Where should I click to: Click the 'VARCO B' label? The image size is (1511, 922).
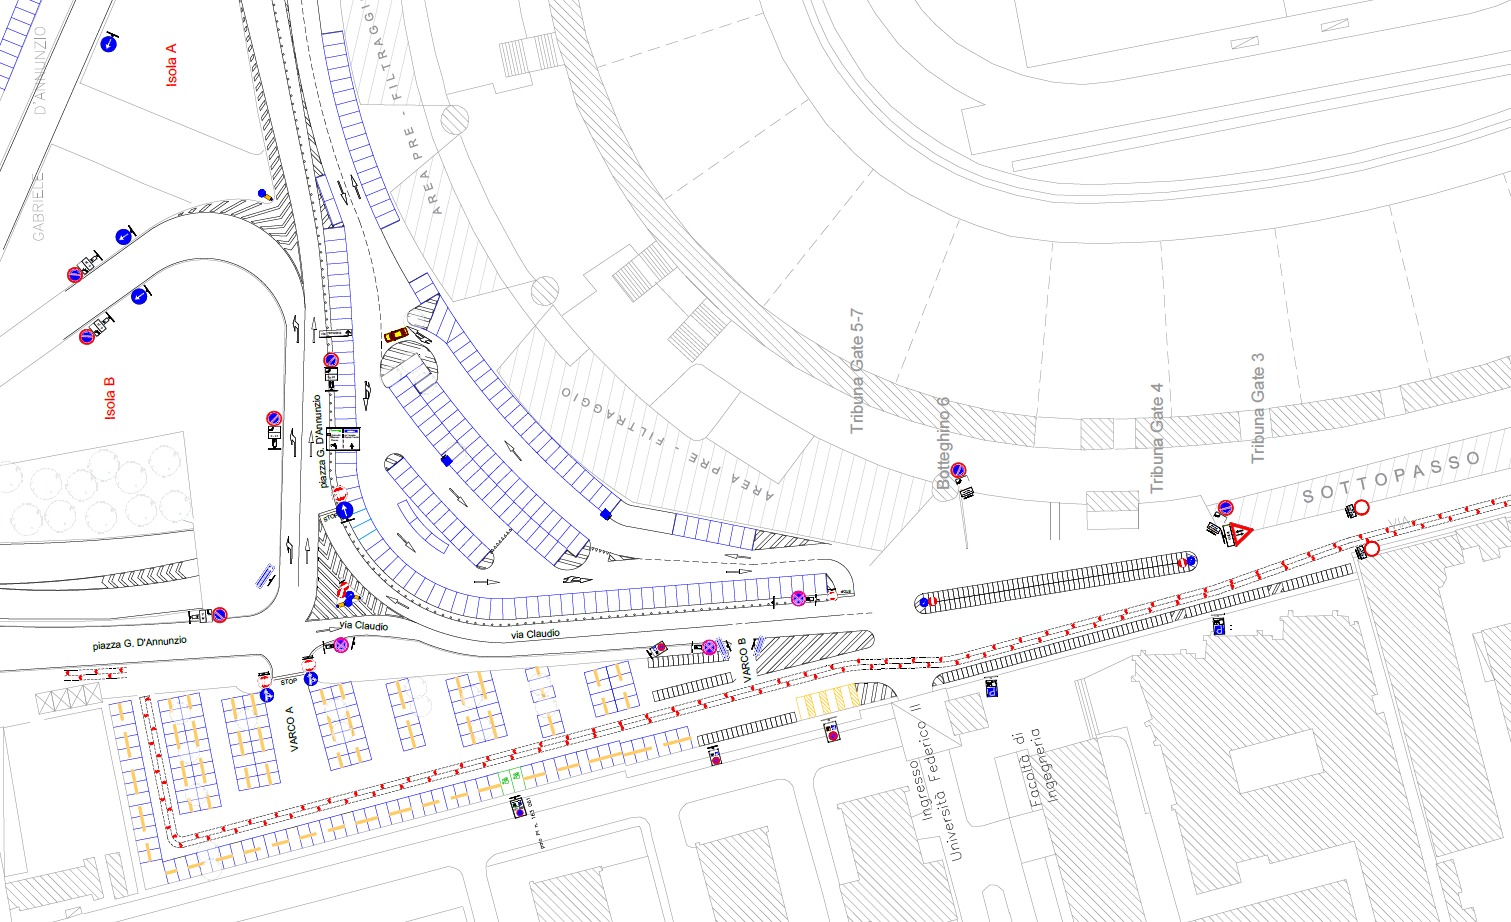coord(743,661)
